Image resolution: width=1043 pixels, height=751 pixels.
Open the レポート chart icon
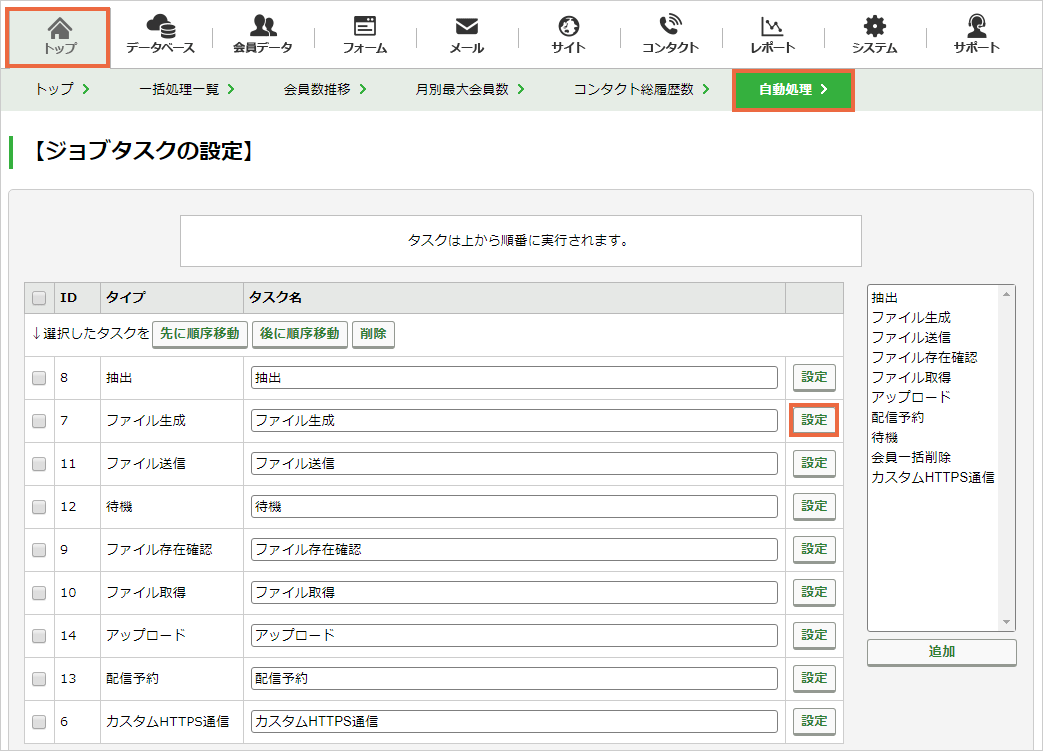(772, 36)
